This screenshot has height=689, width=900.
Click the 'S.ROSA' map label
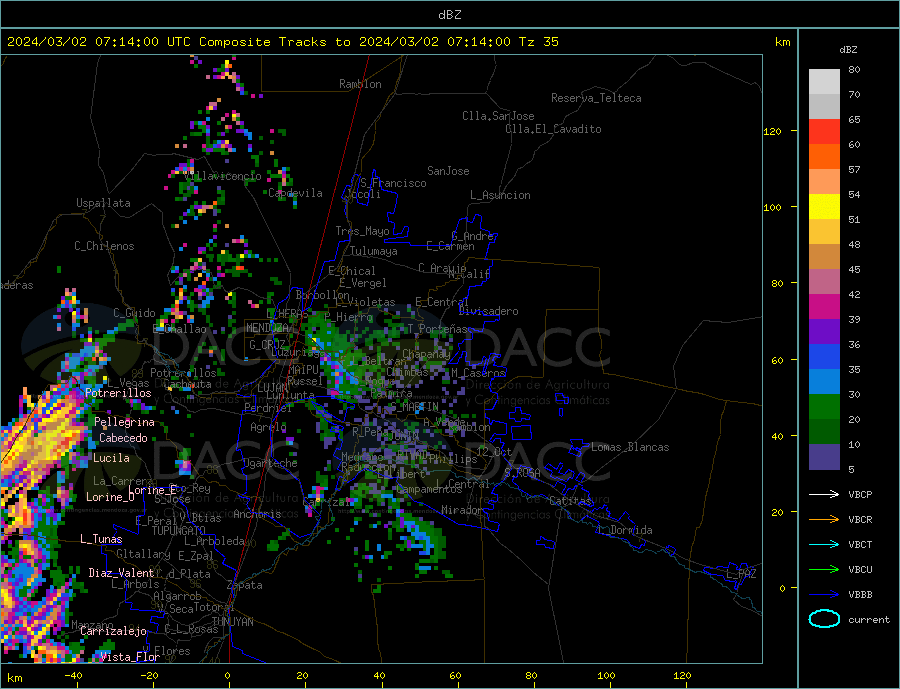point(522,473)
